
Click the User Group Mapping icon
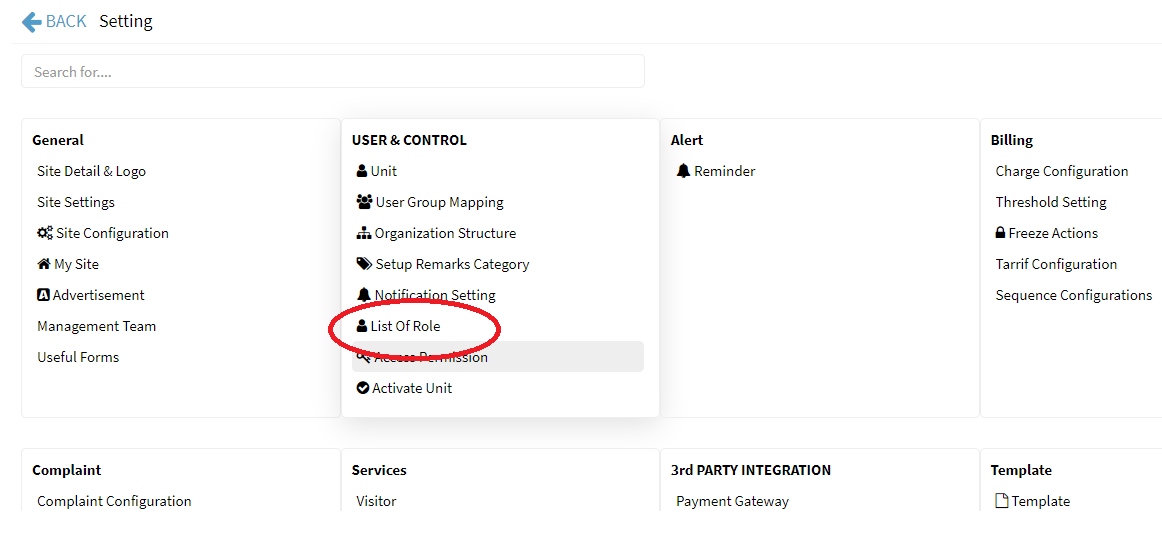pos(364,202)
